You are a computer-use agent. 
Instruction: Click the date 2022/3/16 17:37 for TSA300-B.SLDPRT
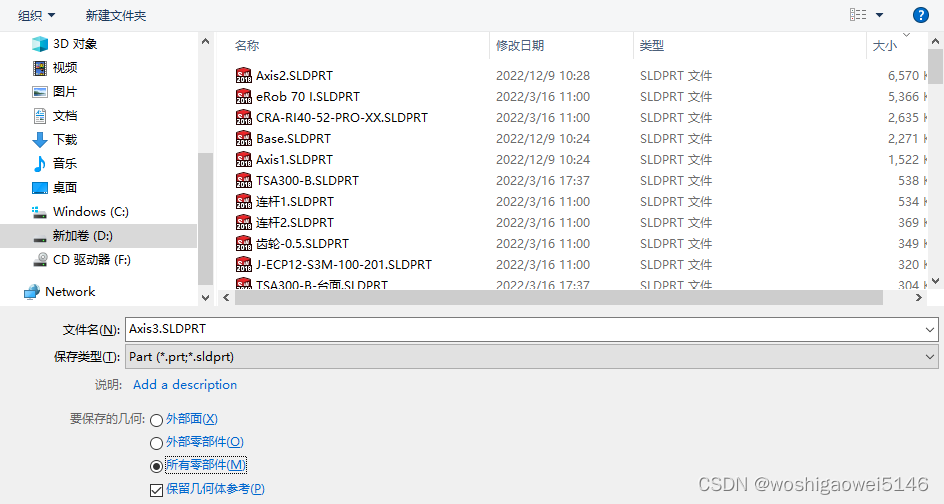[x=542, y=181]
